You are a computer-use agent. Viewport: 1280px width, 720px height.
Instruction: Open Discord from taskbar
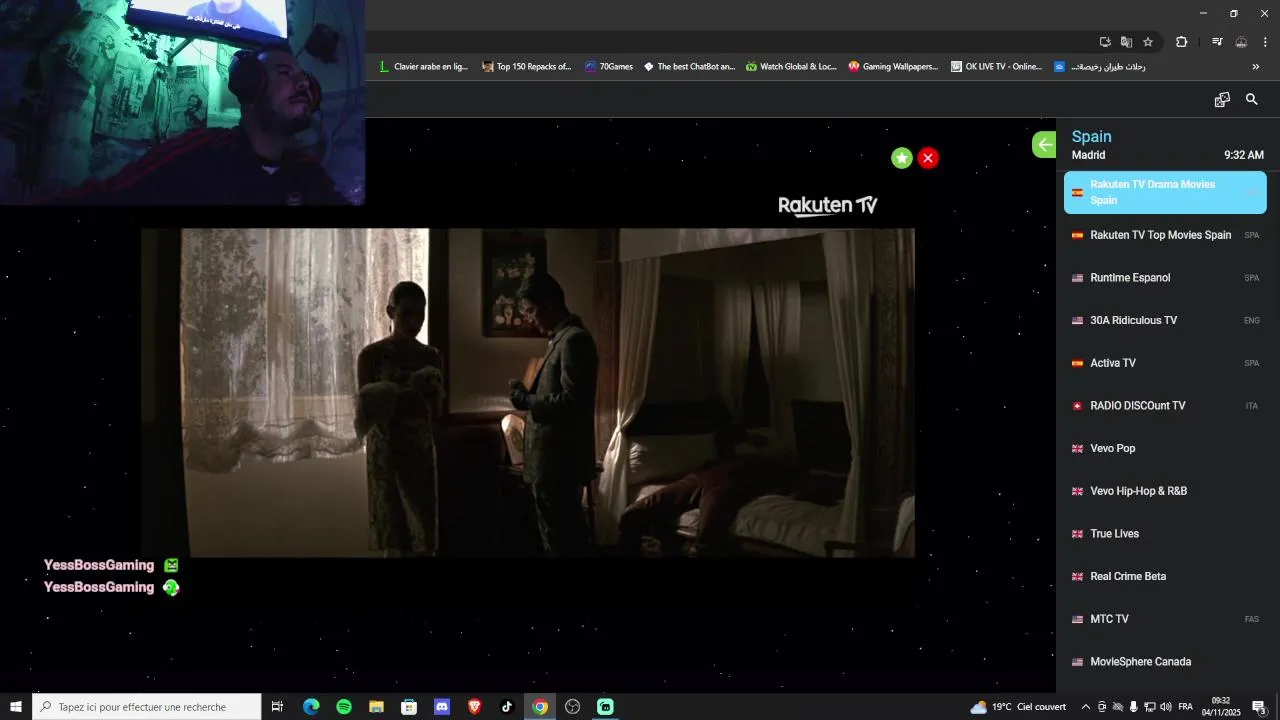coord(442,707)
